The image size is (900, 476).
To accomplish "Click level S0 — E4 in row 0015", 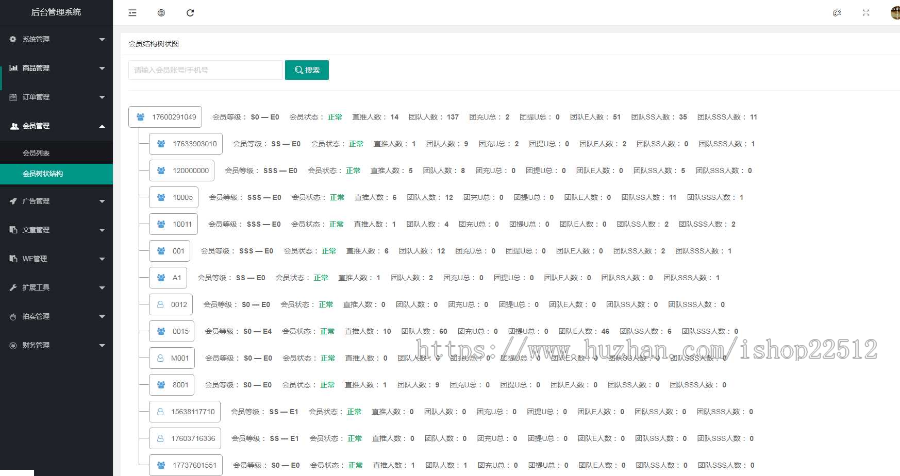I will tap(257, 331).
